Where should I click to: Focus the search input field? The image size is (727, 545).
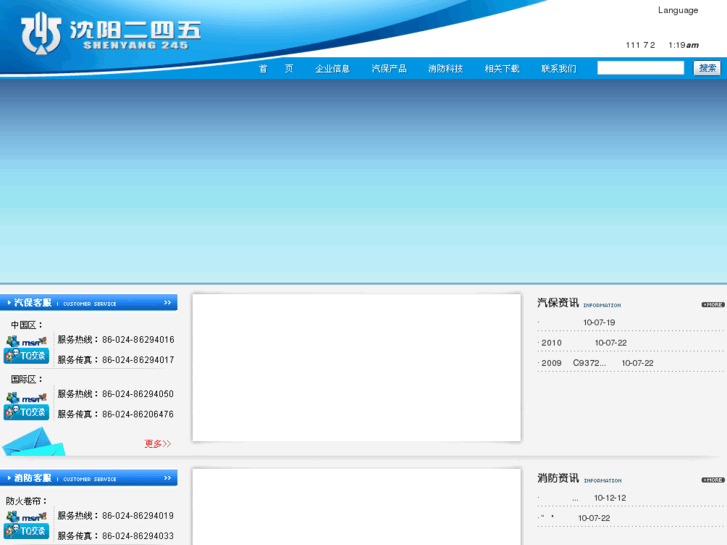click(x=641, y=68)
